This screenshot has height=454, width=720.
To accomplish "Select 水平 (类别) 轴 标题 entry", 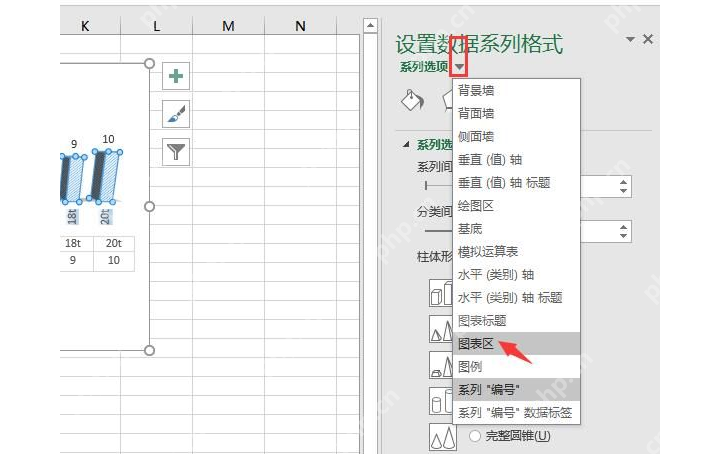I will pyautogui.click(x=516, y=297).
